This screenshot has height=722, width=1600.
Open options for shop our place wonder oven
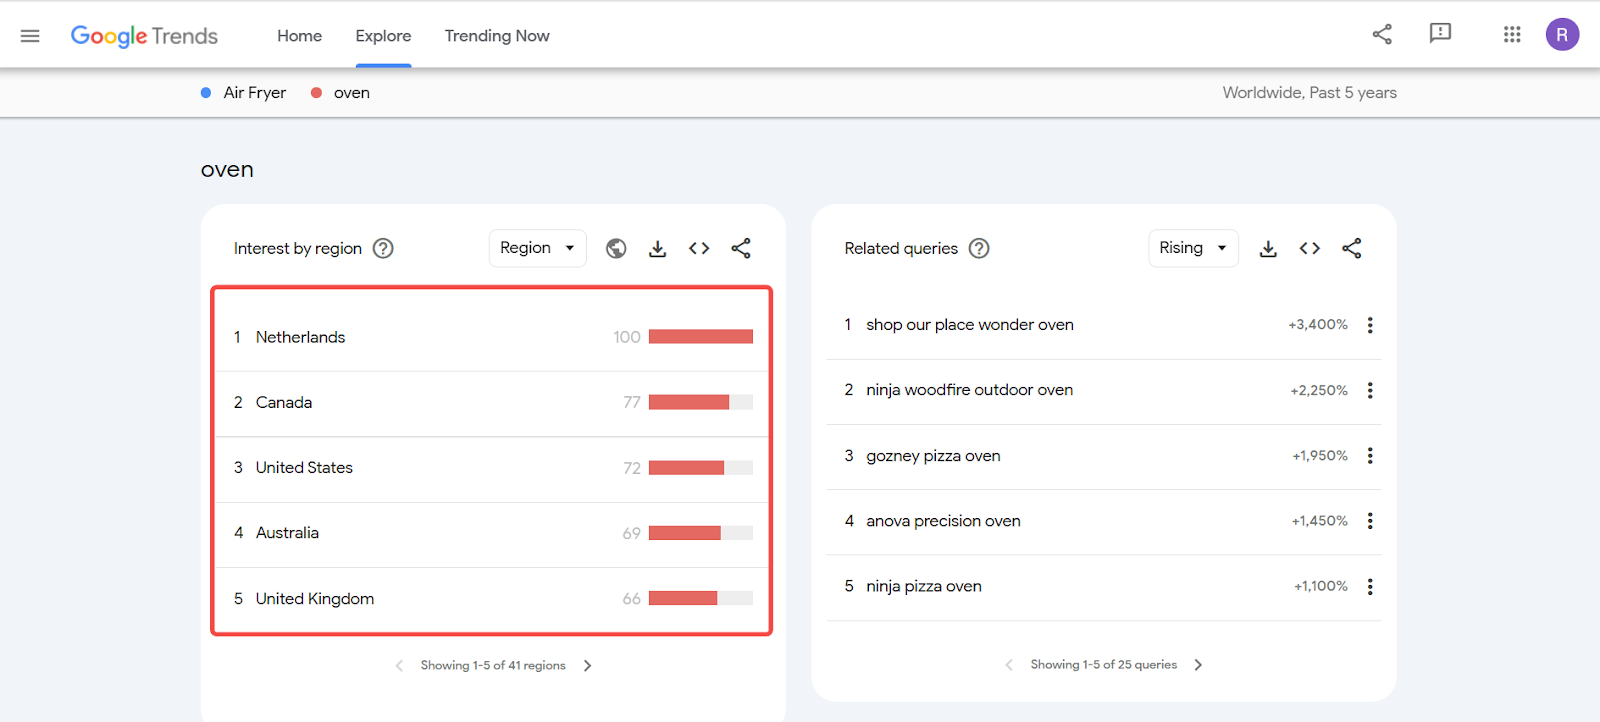1370,325
